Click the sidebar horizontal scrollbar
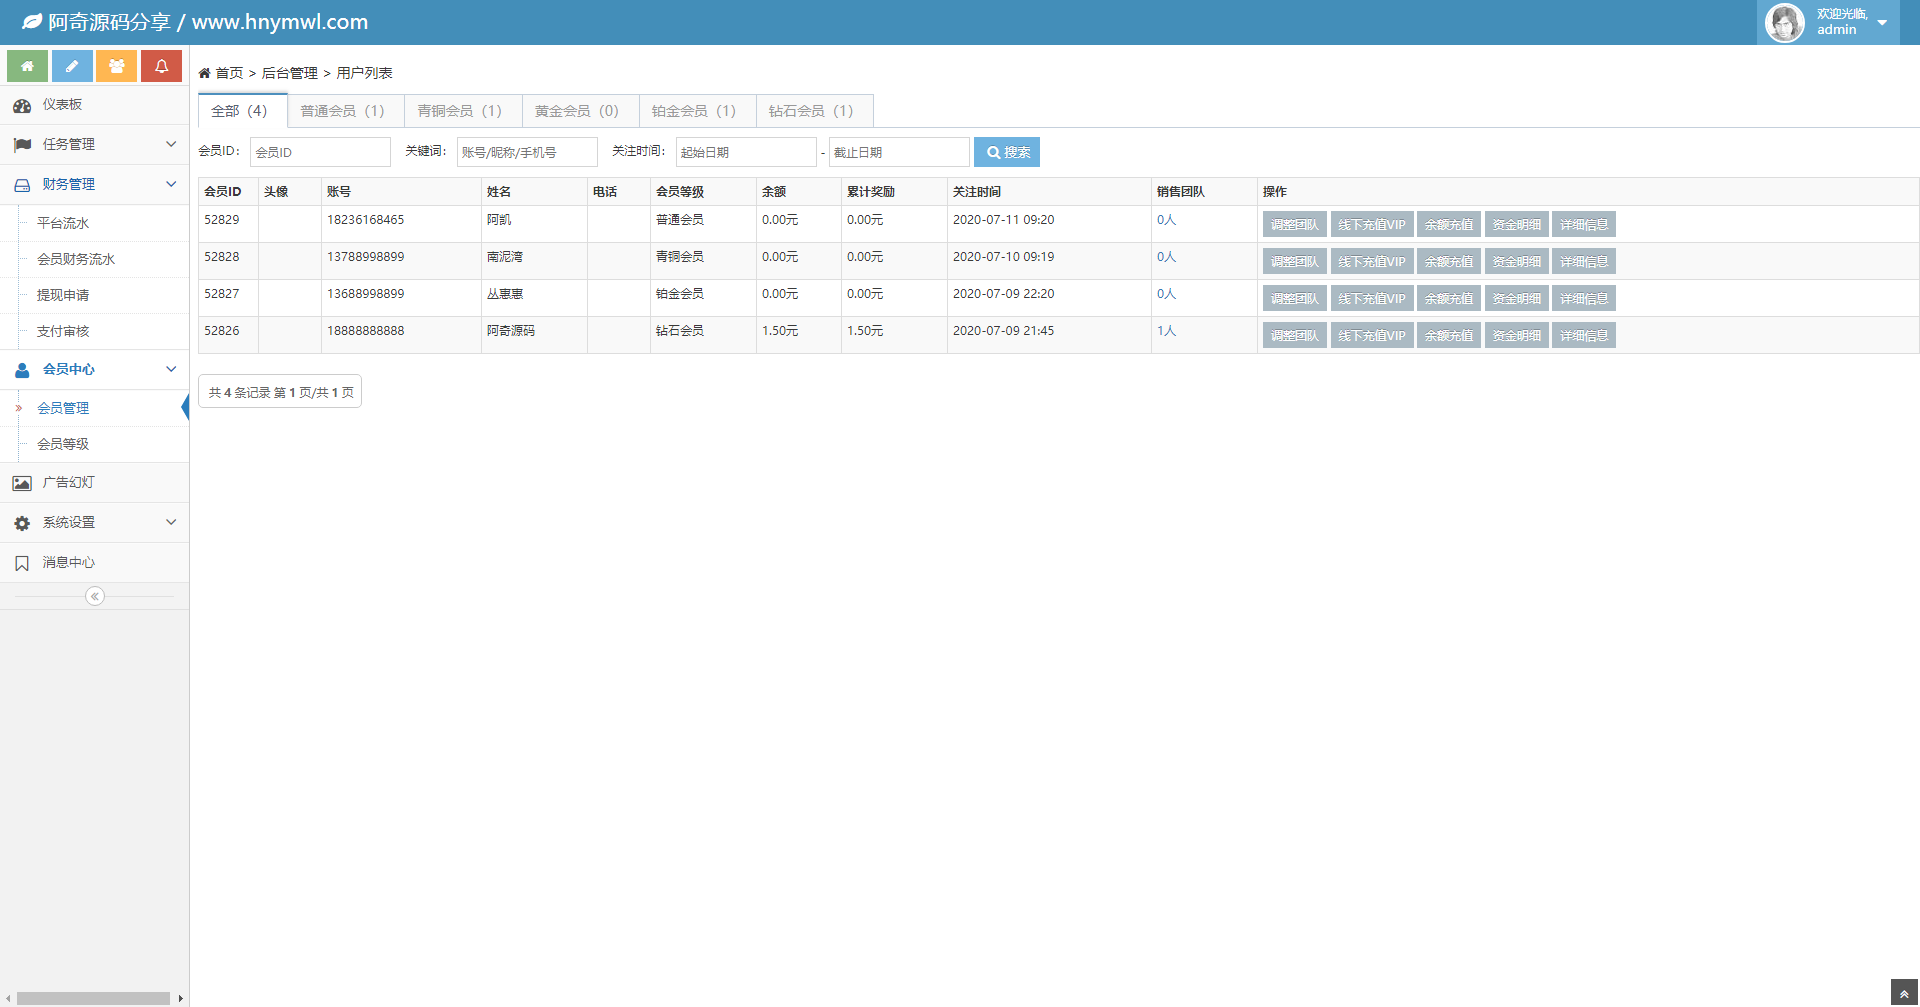1920x1007 pixels. (93, 998)
